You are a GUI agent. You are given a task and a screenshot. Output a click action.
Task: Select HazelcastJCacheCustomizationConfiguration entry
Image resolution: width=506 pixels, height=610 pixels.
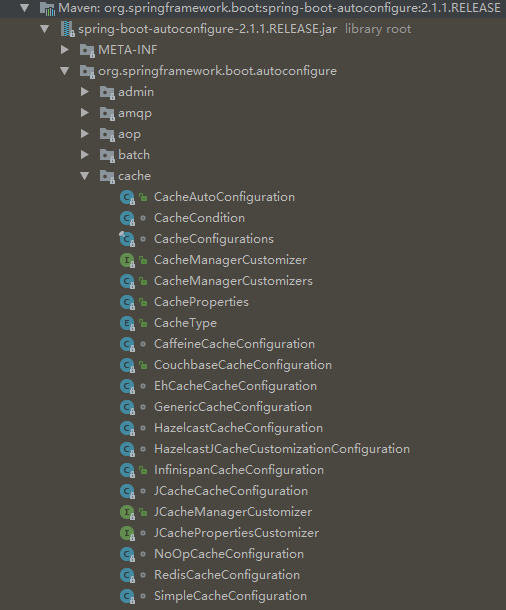(282, 449)
